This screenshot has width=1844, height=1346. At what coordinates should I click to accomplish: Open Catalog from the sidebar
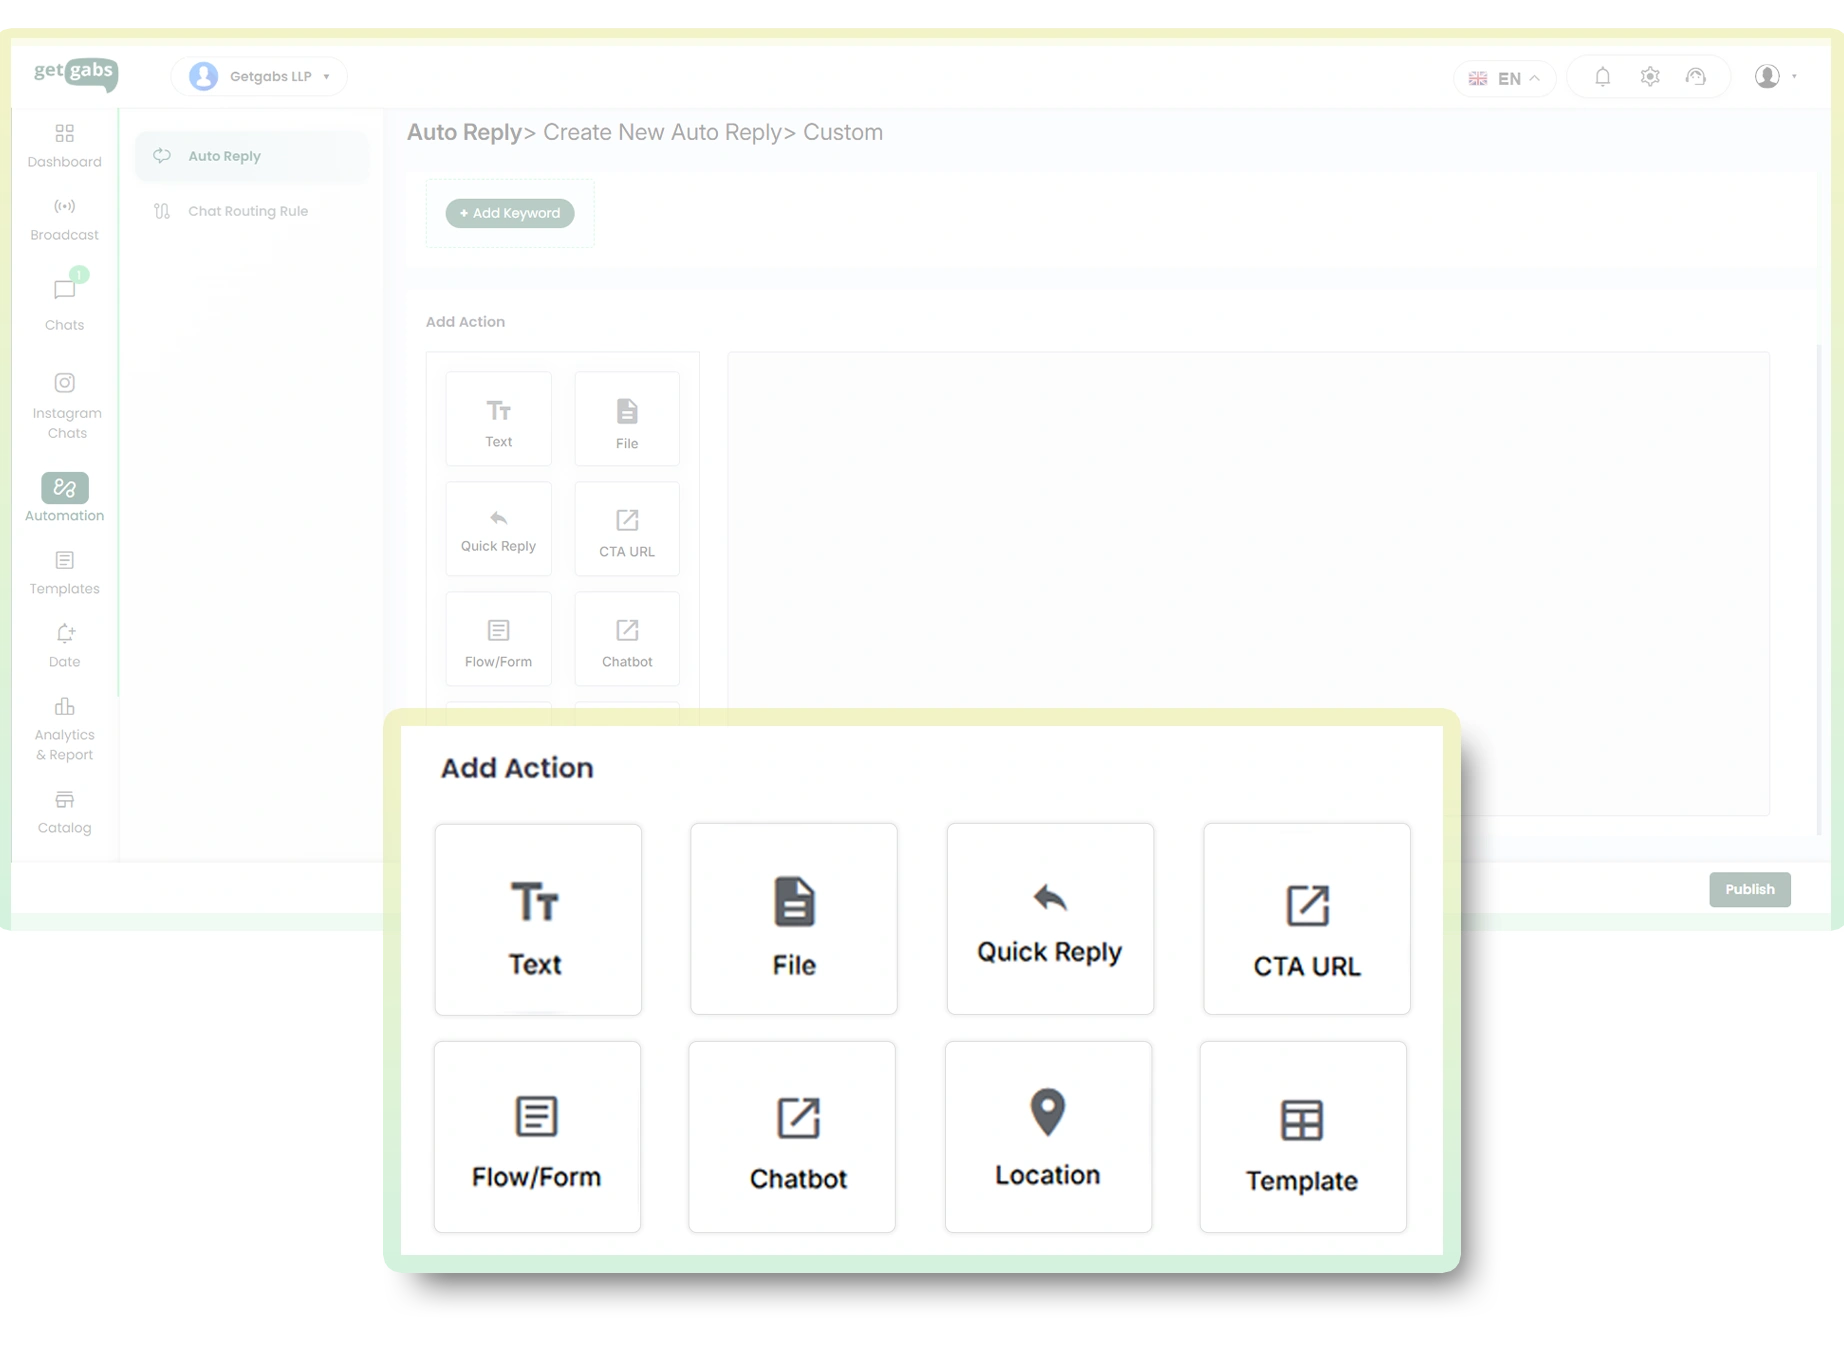(x=64, y=811)
